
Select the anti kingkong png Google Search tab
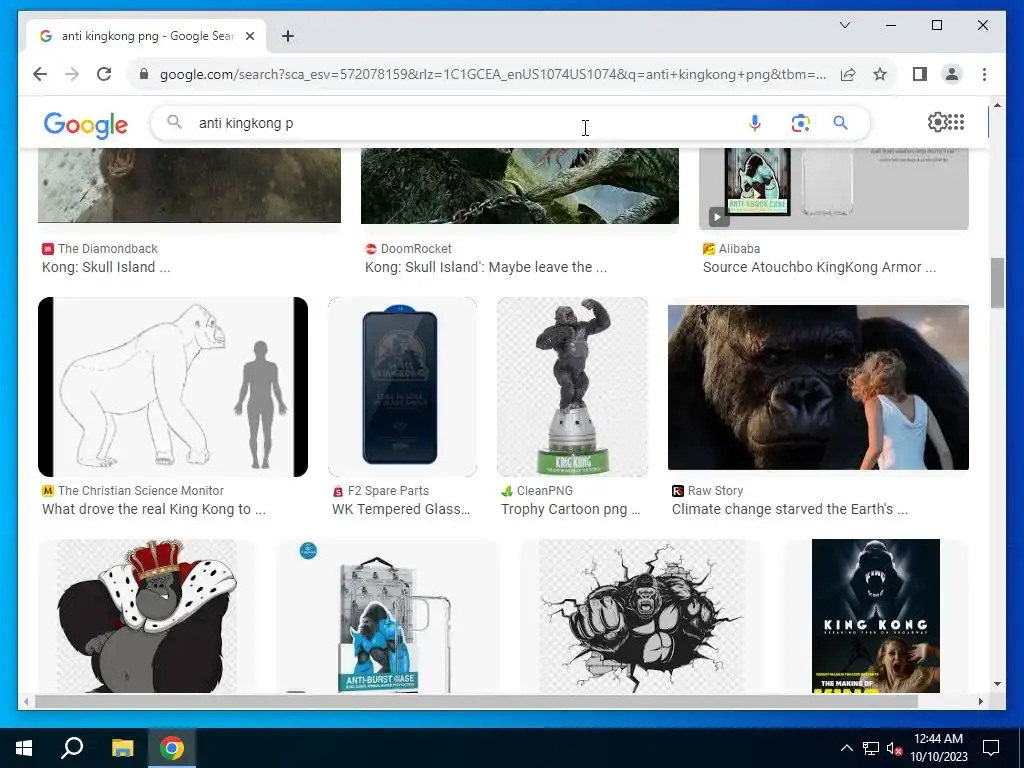tap(146, 36)
